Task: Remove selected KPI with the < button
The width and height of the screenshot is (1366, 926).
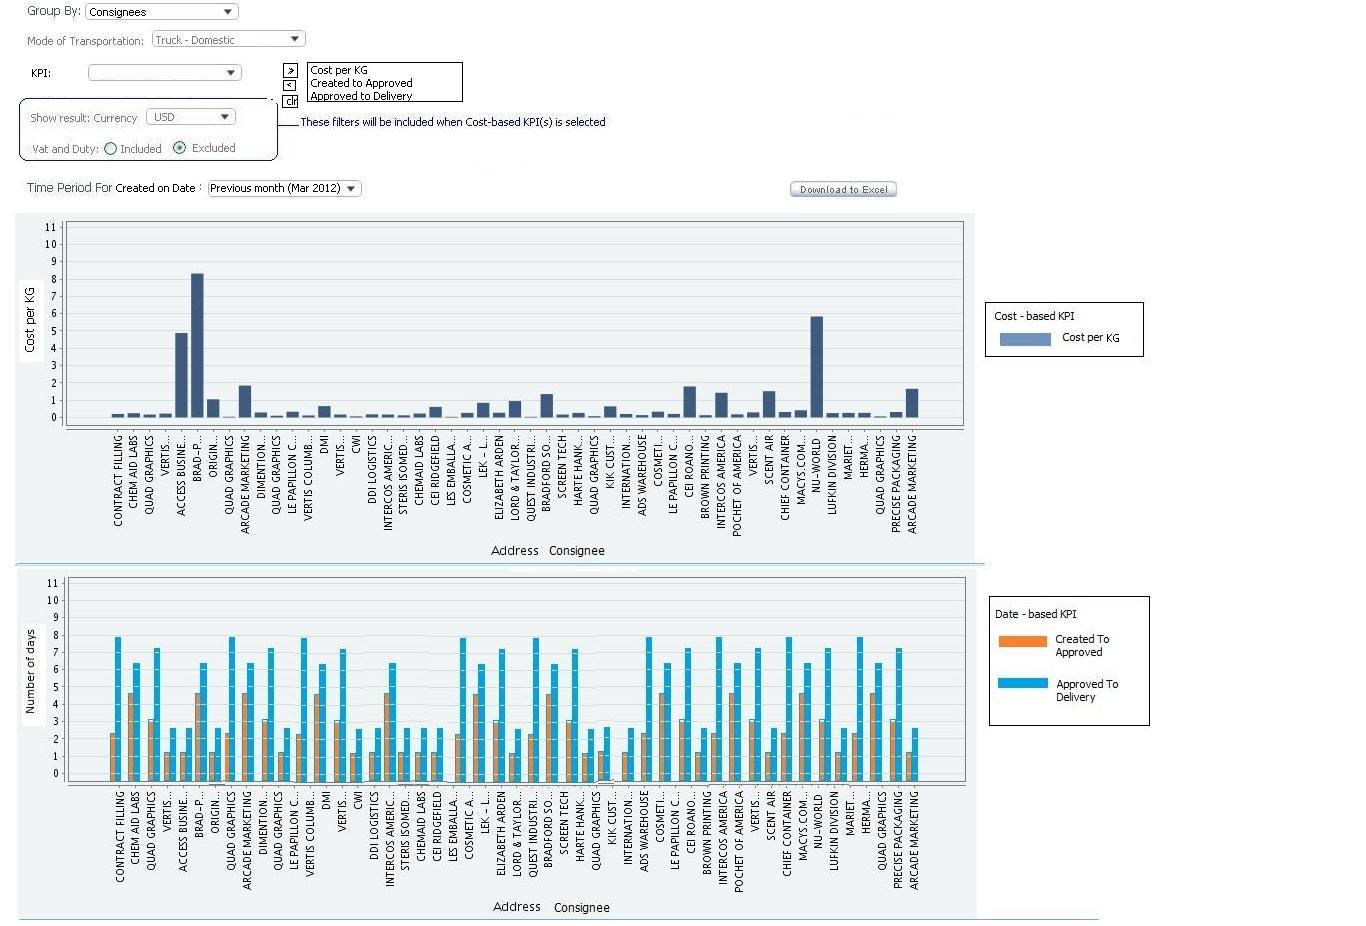Action: click(290, 86)
